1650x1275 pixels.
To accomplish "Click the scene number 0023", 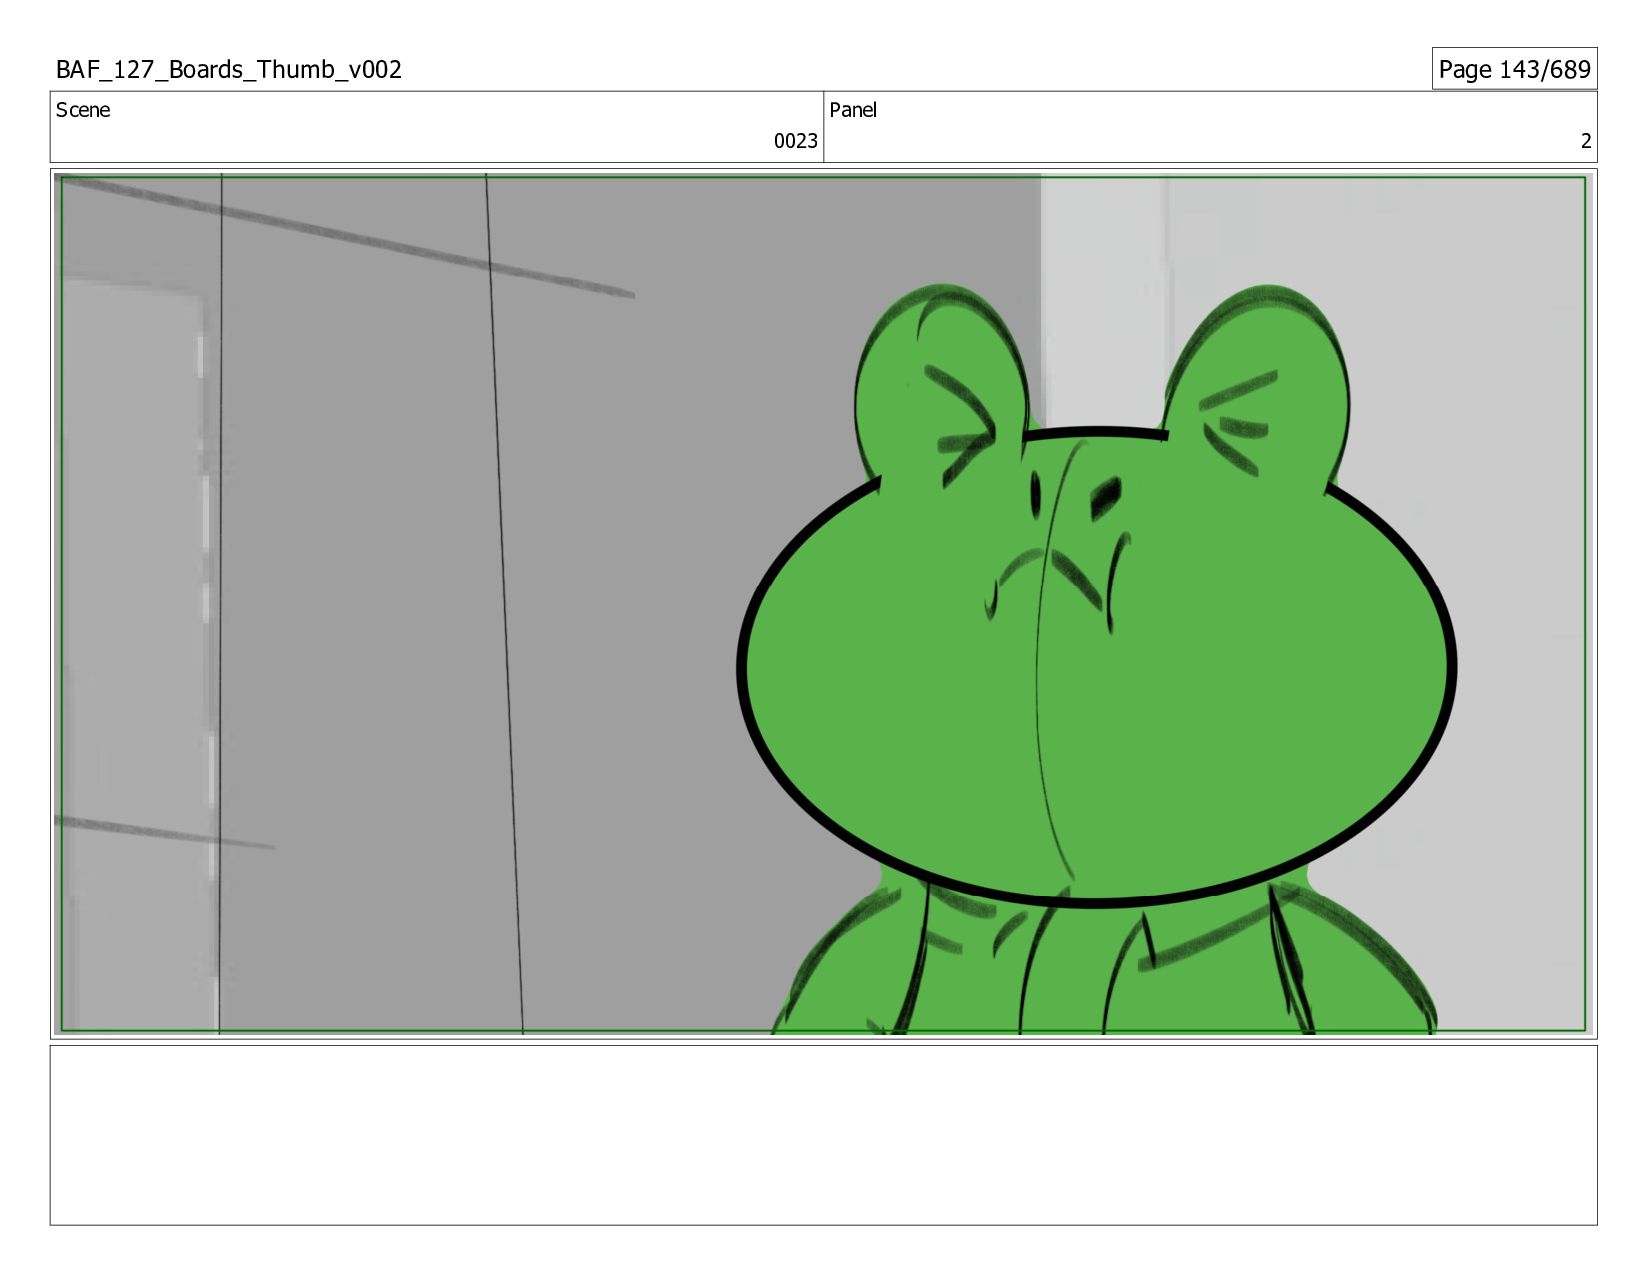I will [x=795, y=141].
